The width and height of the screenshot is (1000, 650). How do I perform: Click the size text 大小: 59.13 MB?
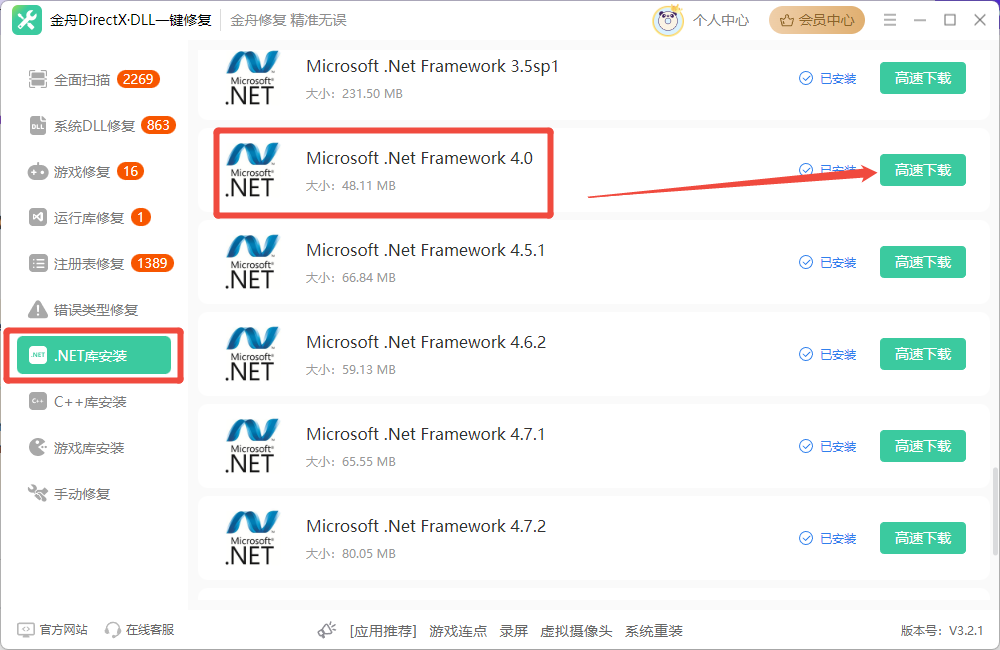click(x=351, y=369)
